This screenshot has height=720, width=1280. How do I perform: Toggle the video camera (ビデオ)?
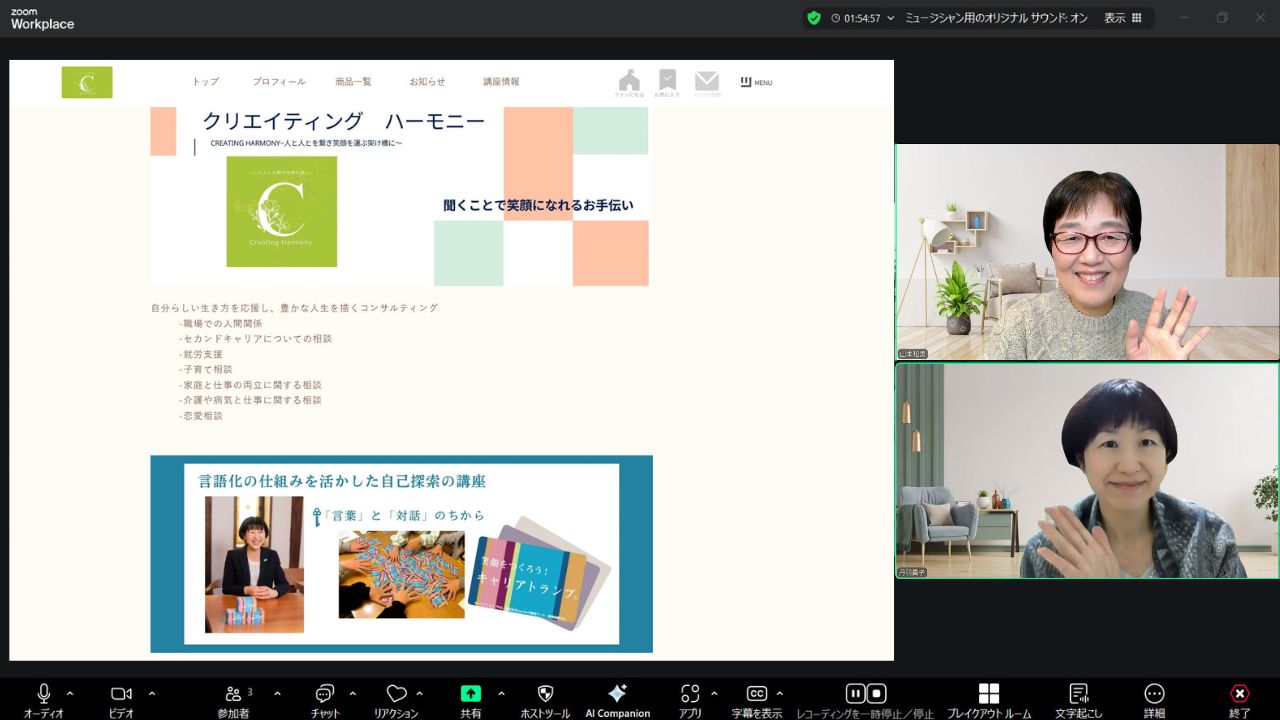121,694
